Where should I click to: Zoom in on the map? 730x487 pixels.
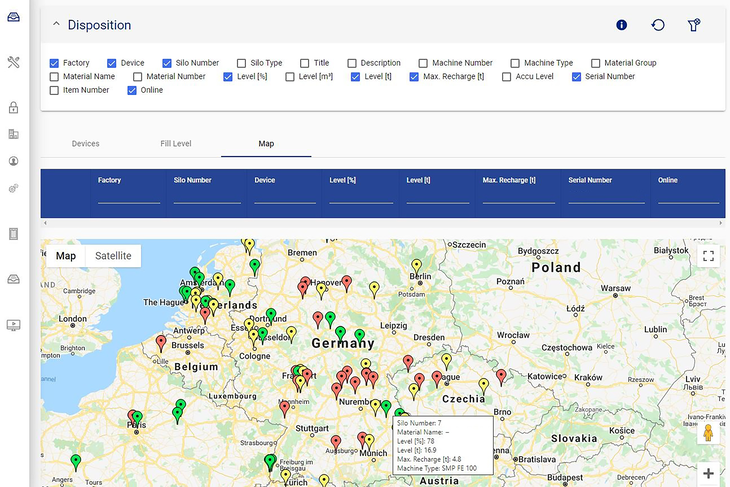point(708,473)
